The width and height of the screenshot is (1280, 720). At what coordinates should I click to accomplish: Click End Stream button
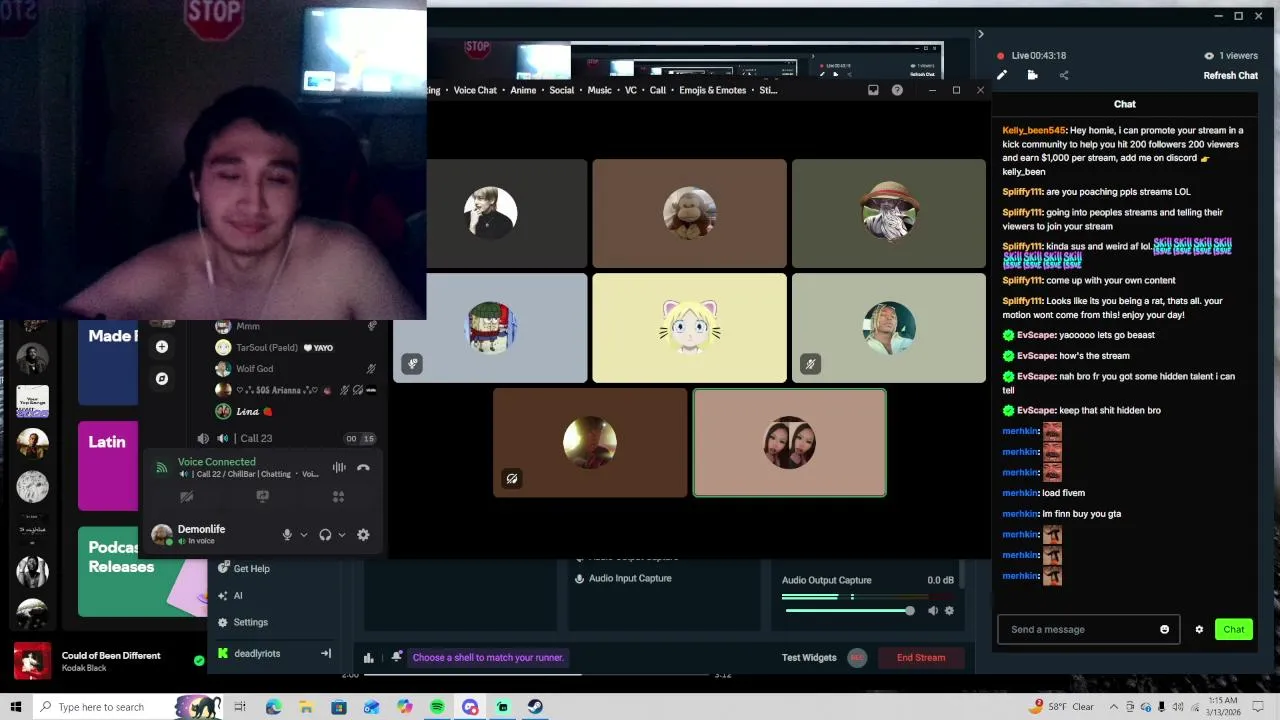click(920, 657)
